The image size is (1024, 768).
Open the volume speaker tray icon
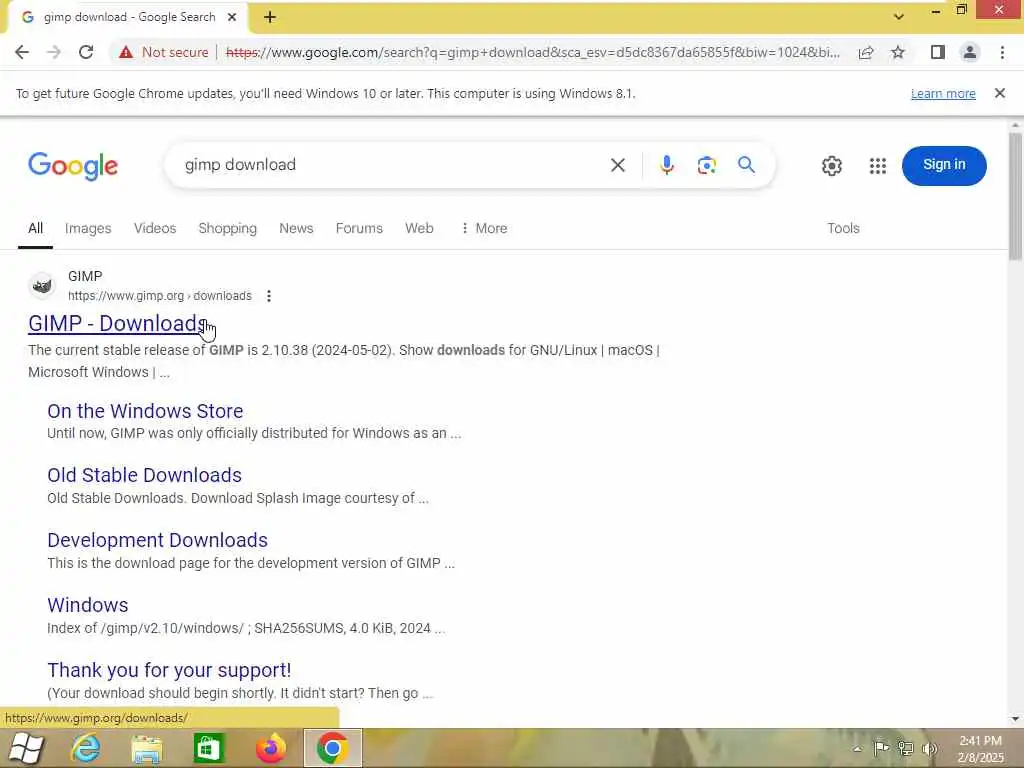click(x=929, y=749)
